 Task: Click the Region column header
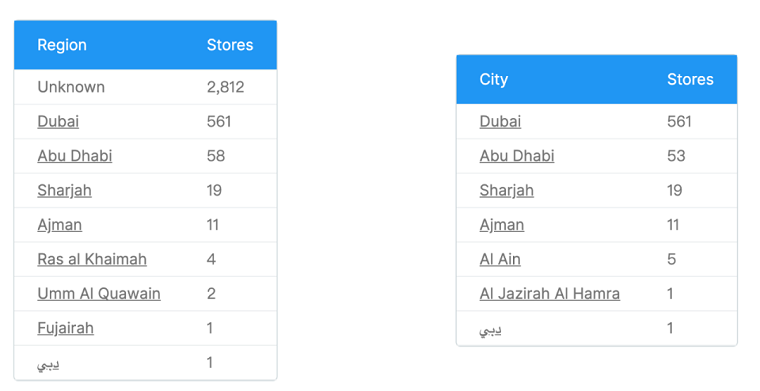click(x=62, y=45)
